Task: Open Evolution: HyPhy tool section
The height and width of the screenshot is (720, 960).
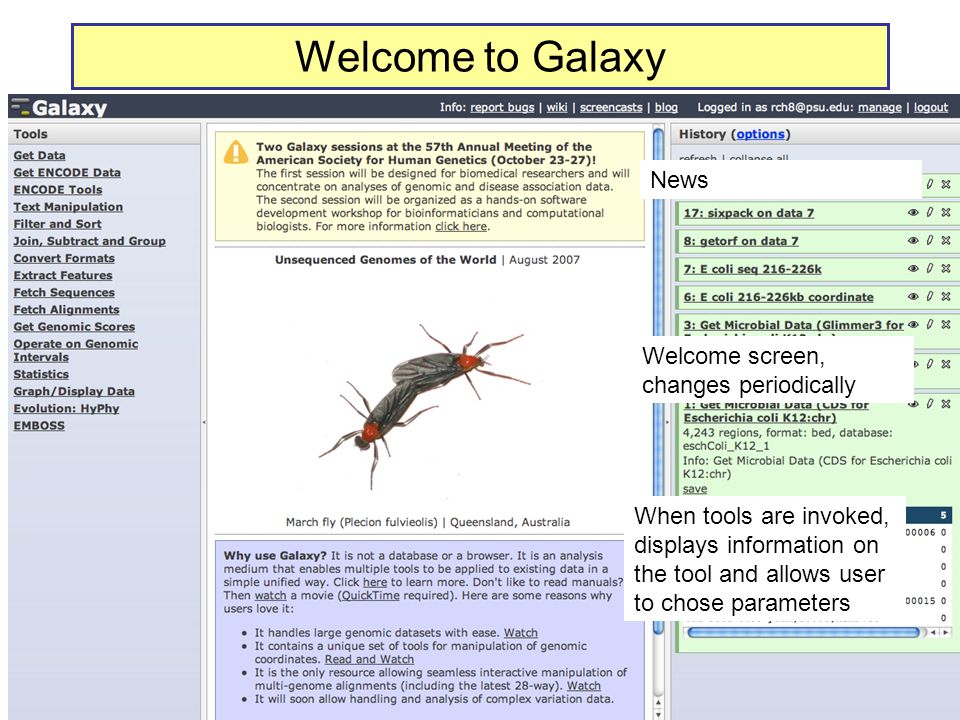Action: tap(66, 408)
